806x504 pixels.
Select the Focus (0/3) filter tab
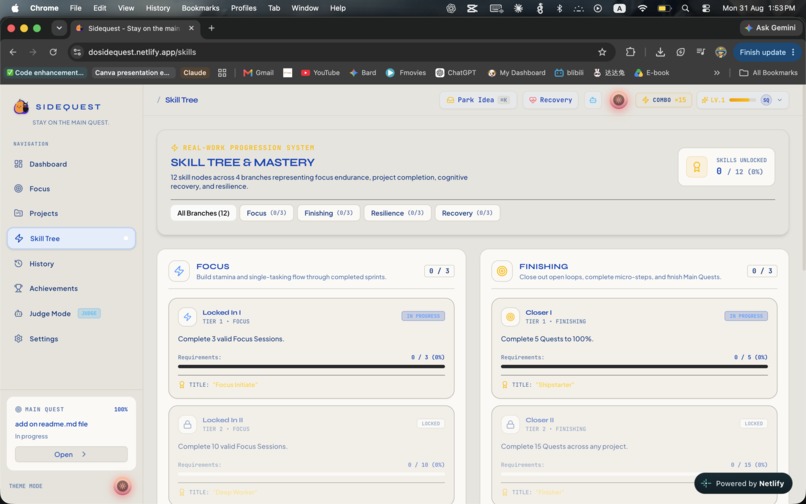tap(266, 213)
